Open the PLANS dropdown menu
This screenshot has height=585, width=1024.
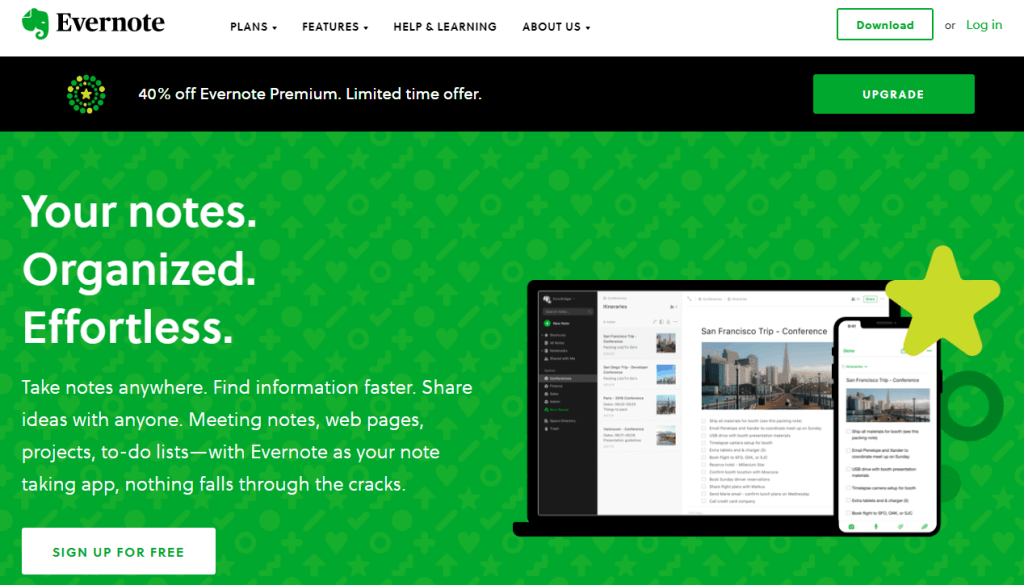pyautogui.click(x=253, y=27)
